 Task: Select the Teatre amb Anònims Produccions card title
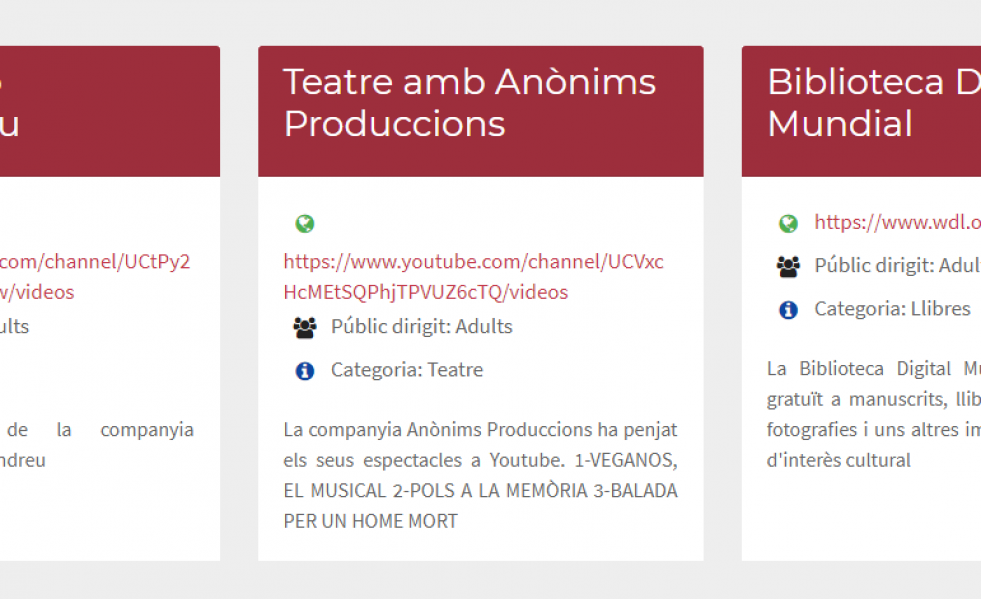click(x=469, y=102)
